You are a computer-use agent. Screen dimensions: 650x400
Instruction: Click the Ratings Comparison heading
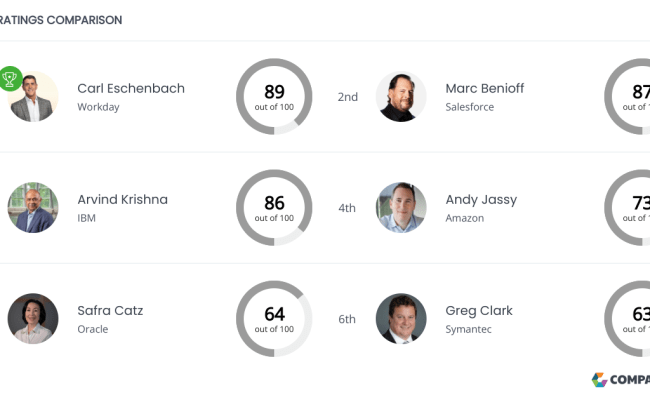tap(61, 20)
